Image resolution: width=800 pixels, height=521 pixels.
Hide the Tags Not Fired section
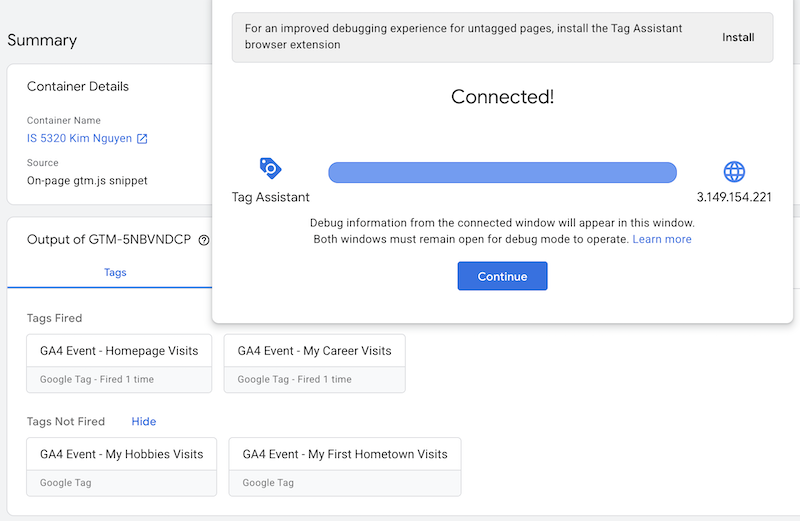pyautogui.click(x=143, y=421)
